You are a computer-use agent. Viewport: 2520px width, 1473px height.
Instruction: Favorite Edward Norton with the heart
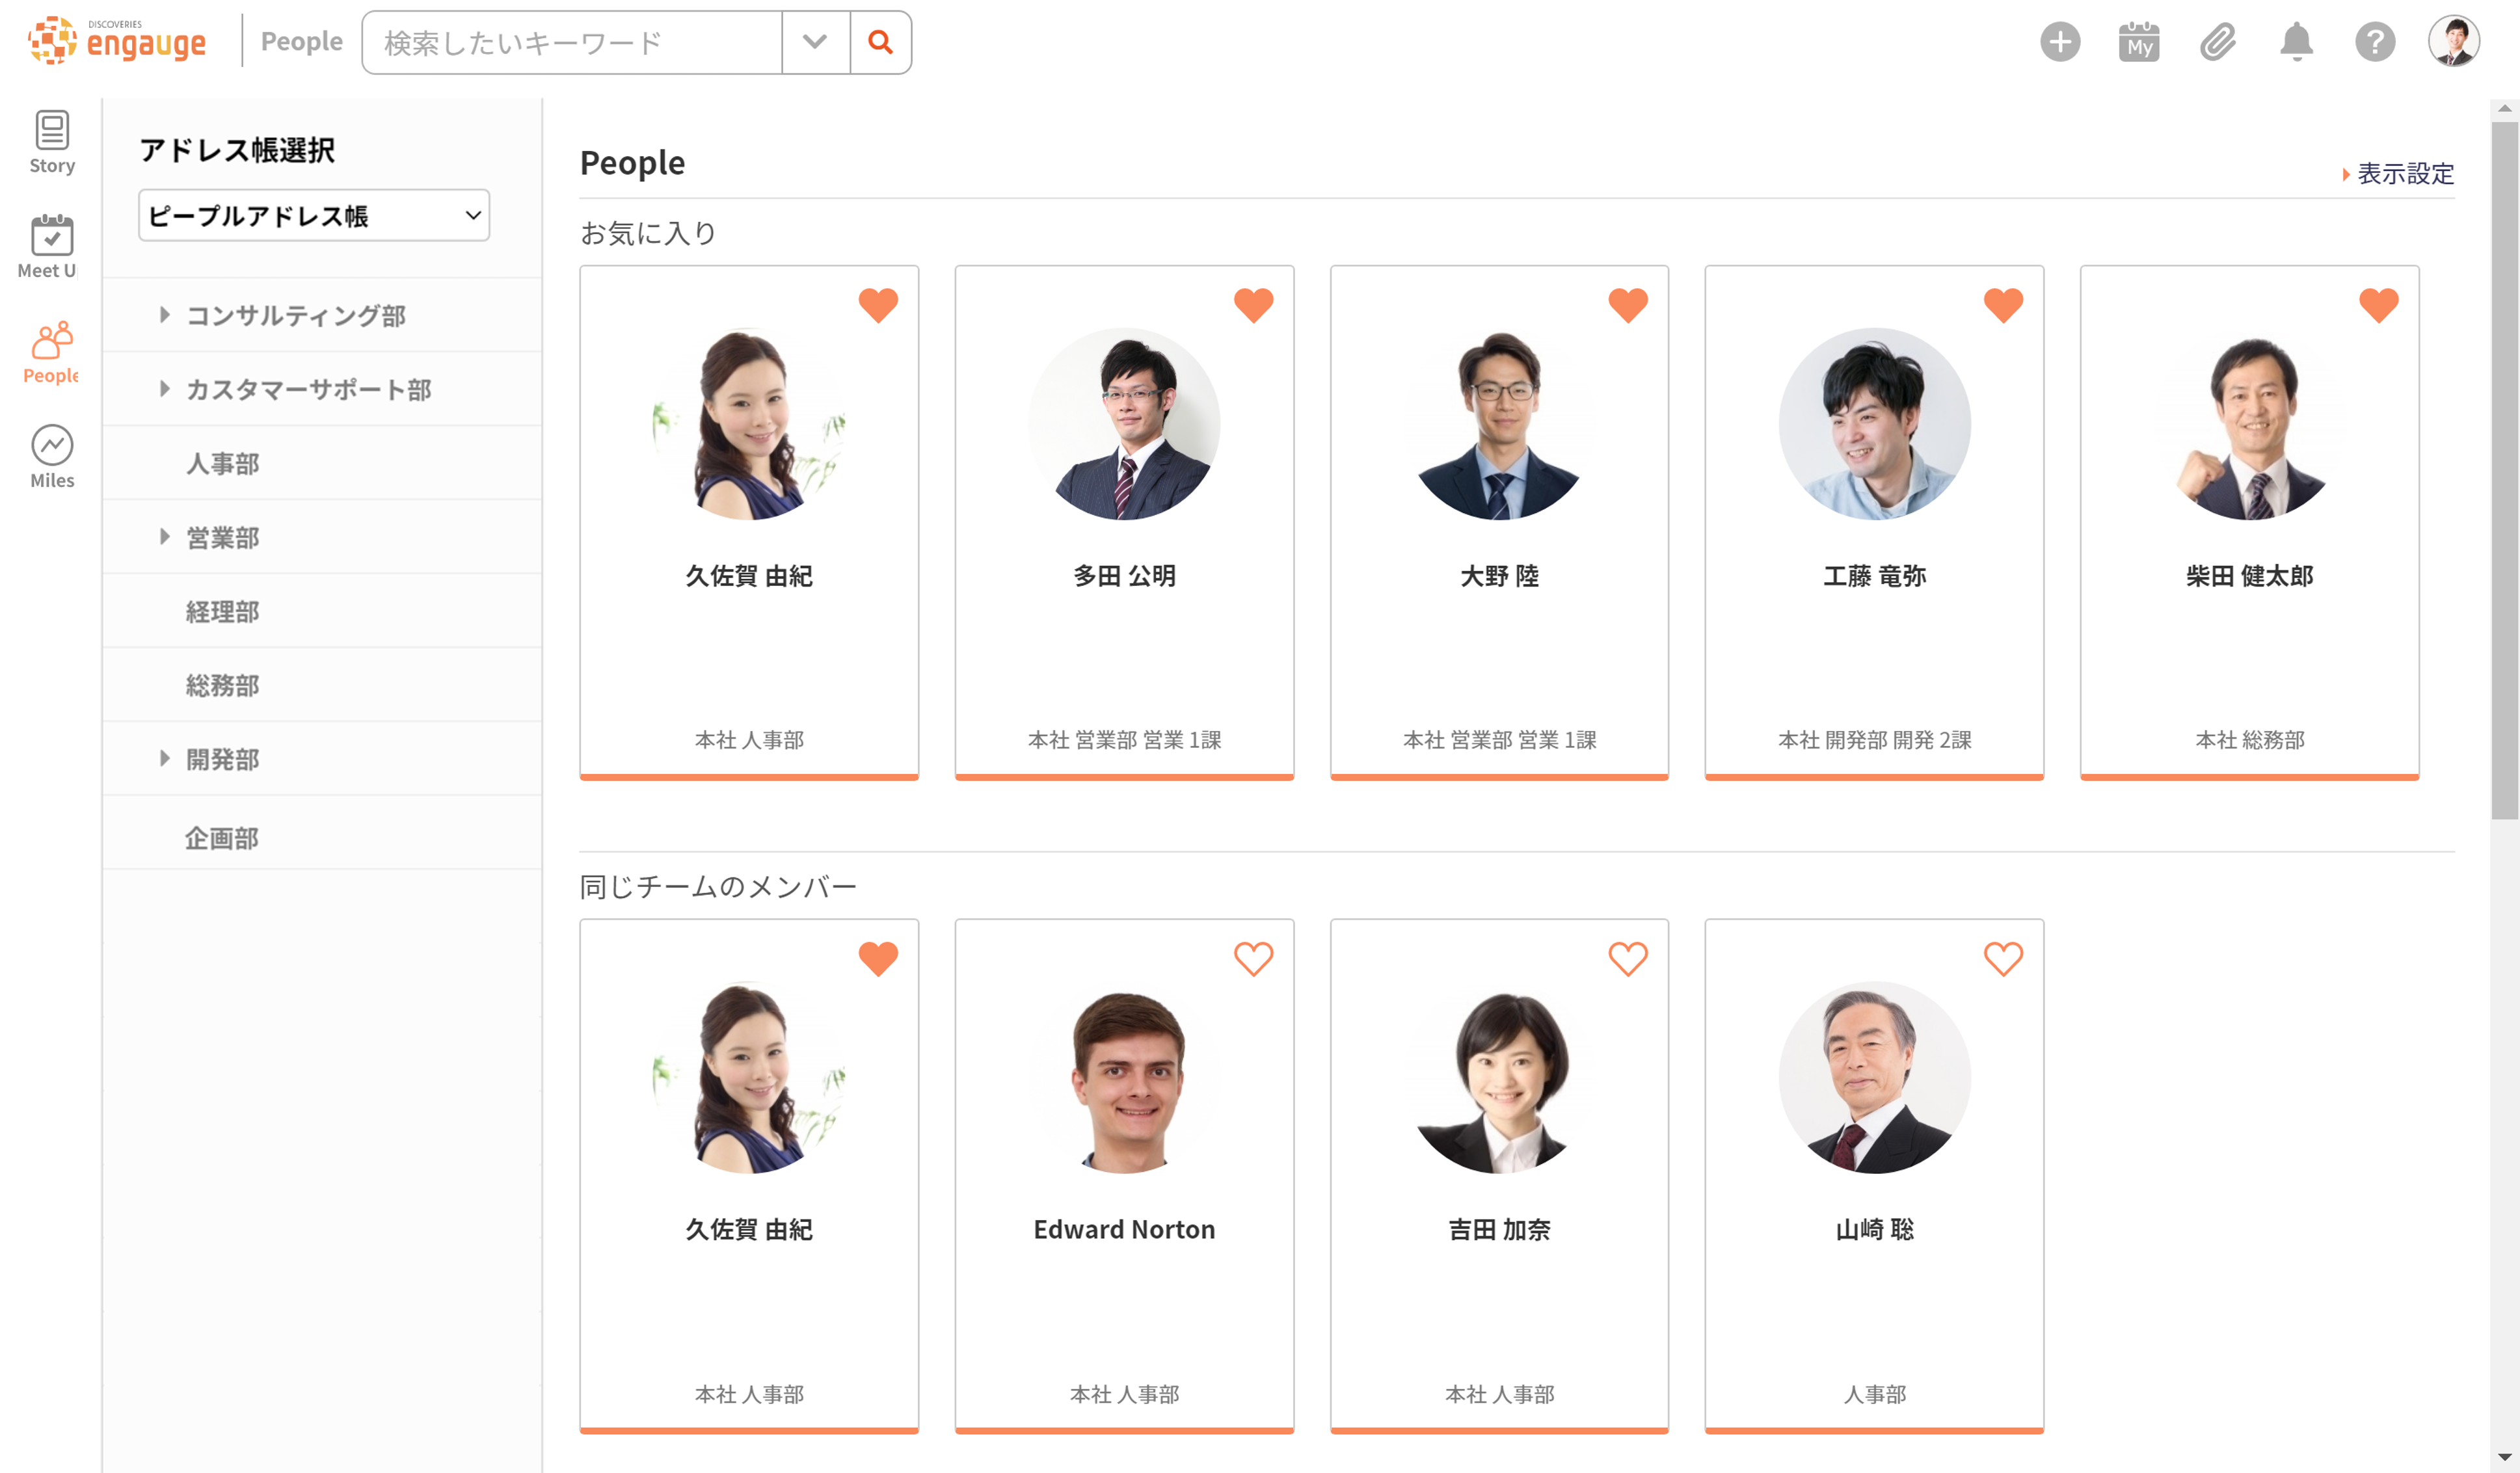pyautogui.click(x=1253, y=958)
